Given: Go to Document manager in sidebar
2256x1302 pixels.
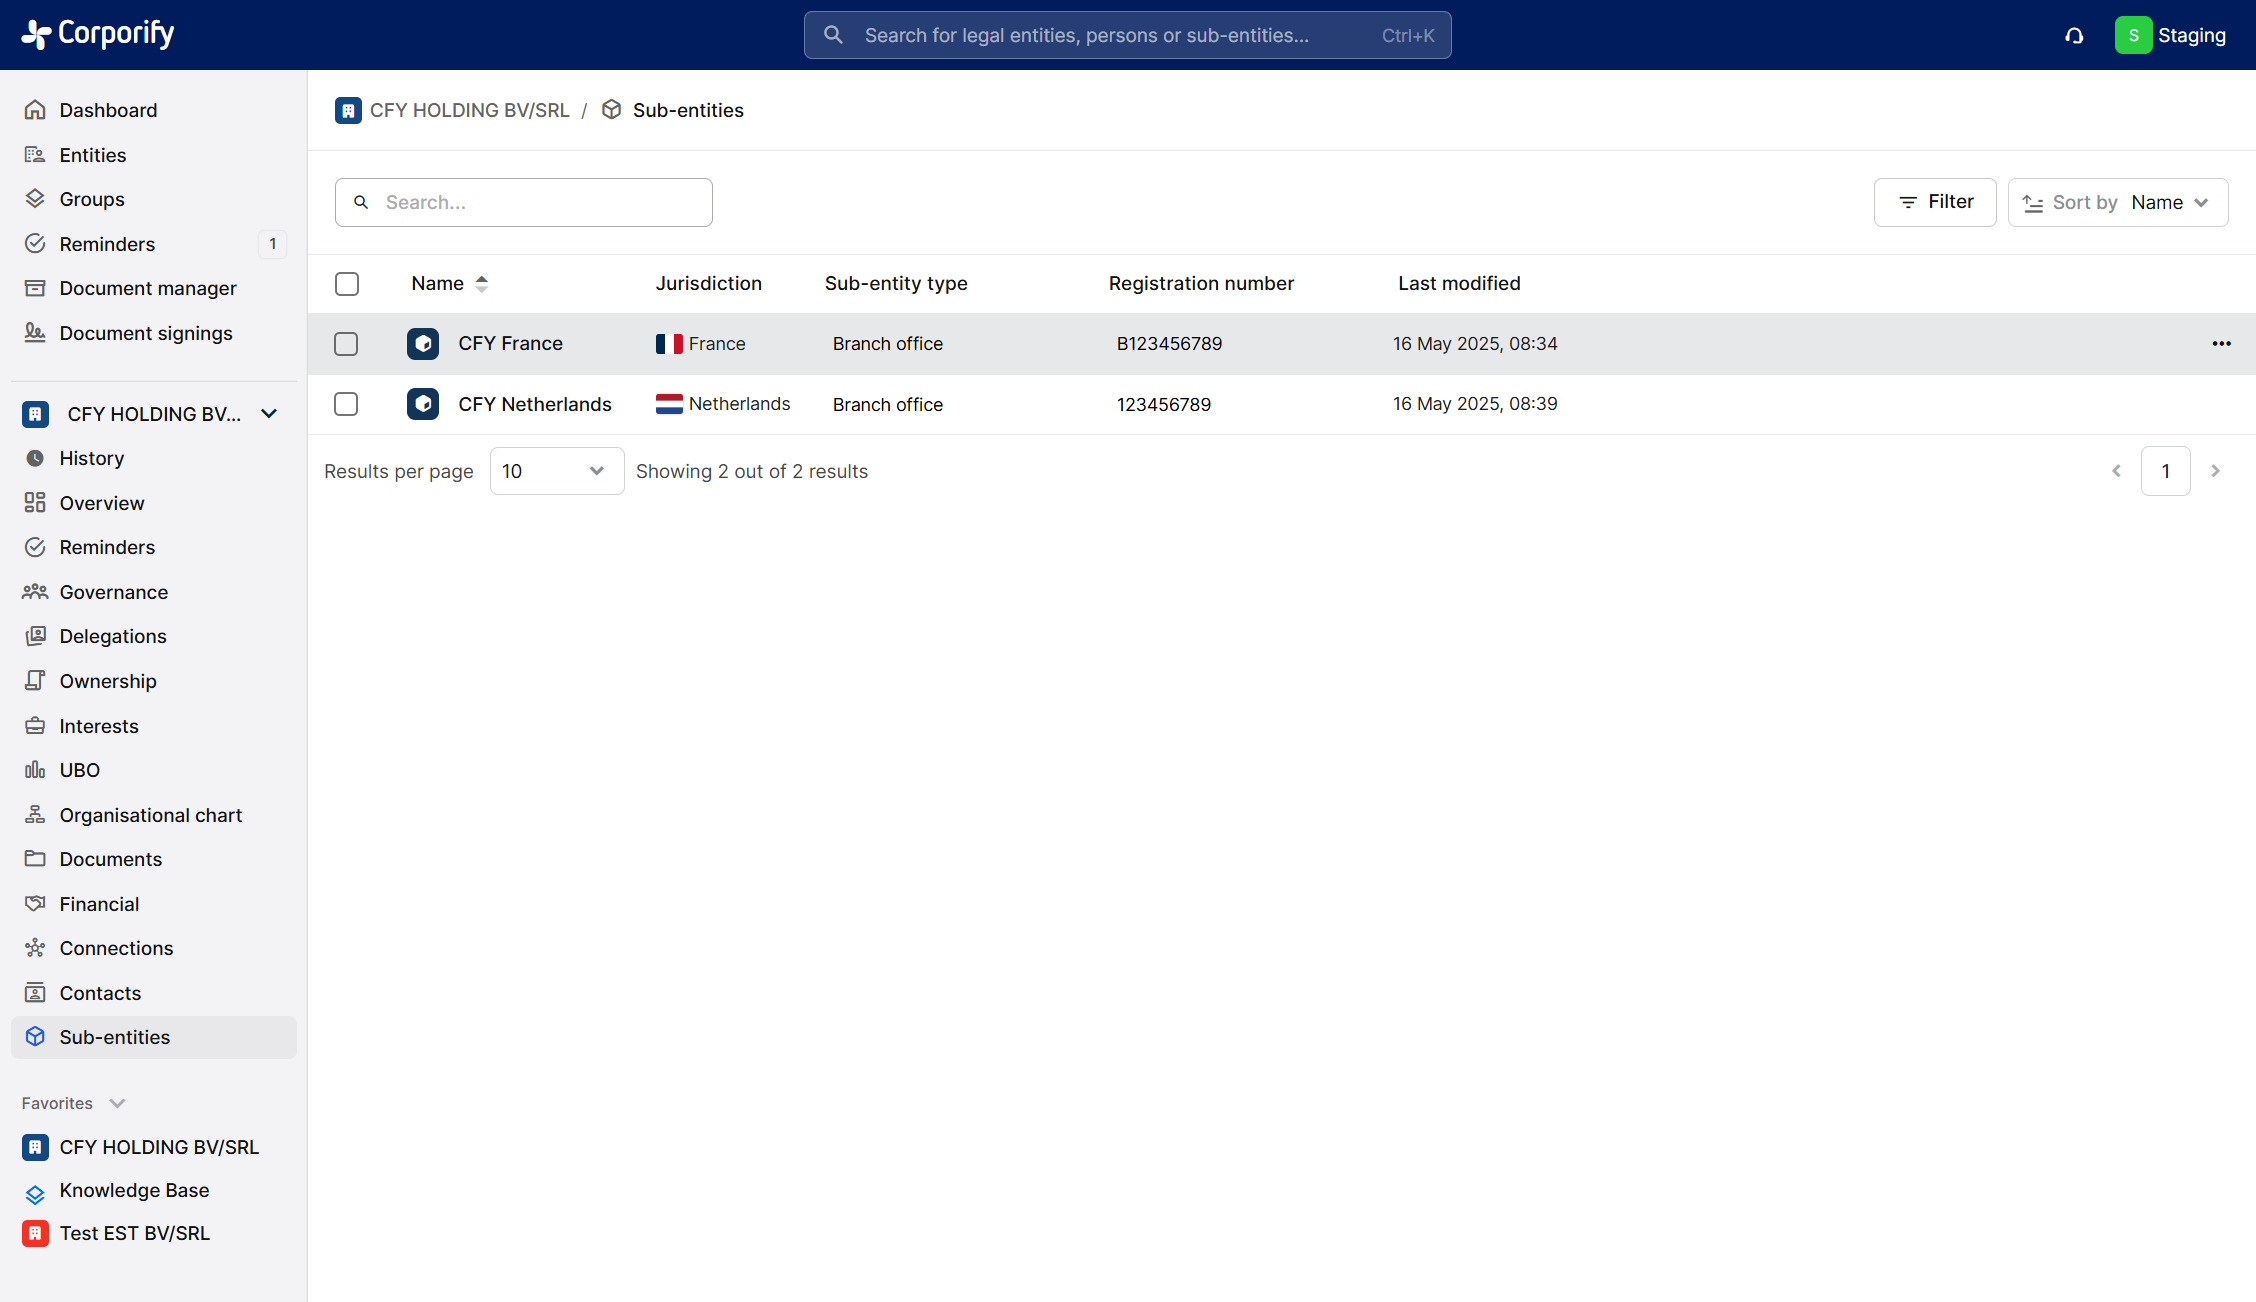Looking at the screenshot, I should [147, 288].
